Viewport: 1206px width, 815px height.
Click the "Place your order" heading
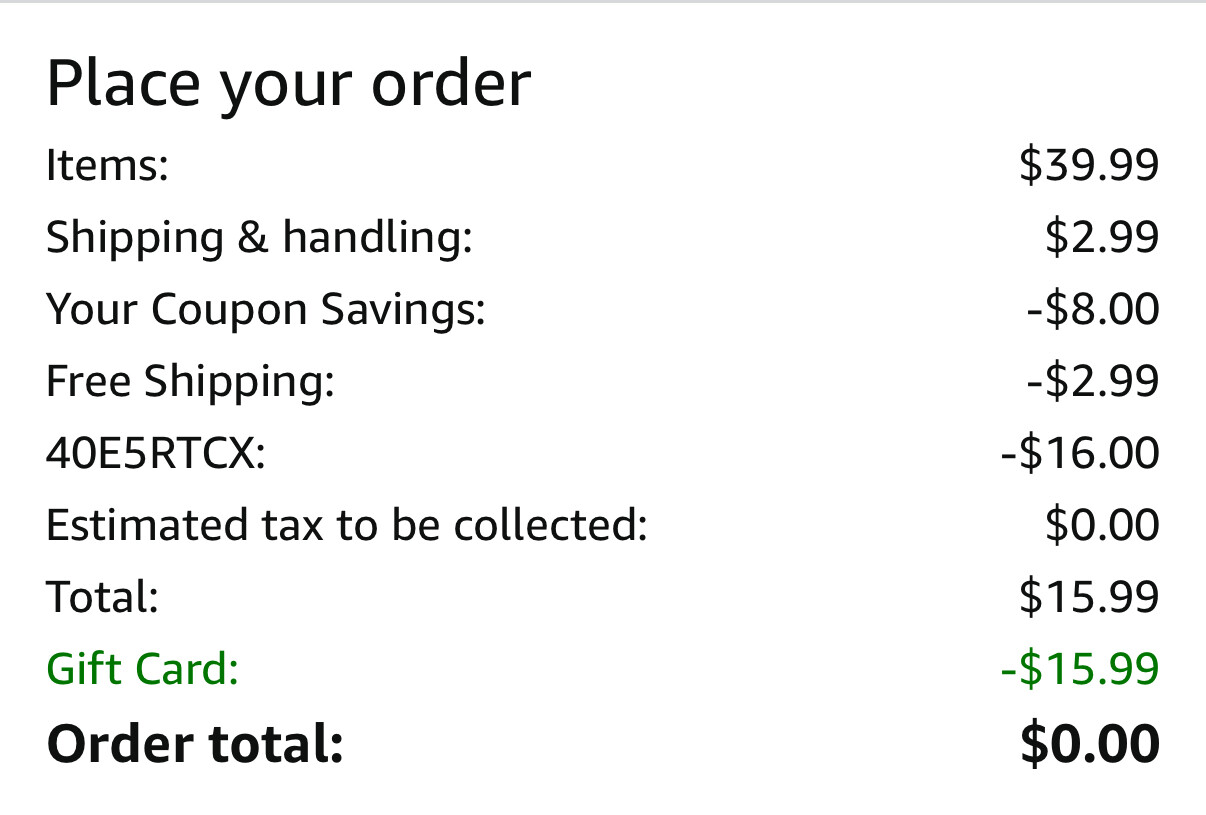[x=288, y=84]
